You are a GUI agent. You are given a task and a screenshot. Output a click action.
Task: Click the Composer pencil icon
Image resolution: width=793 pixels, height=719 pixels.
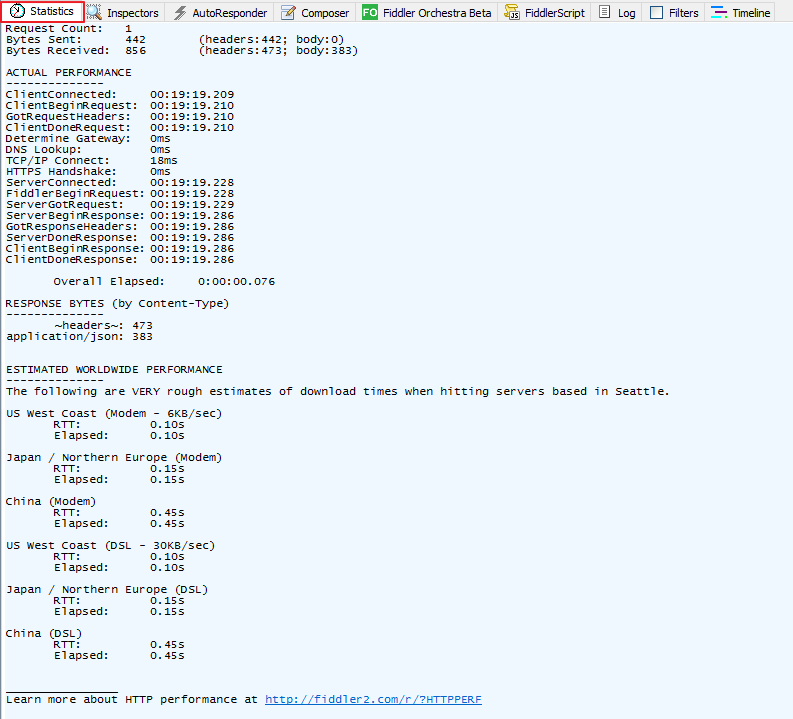coord(288,13)
